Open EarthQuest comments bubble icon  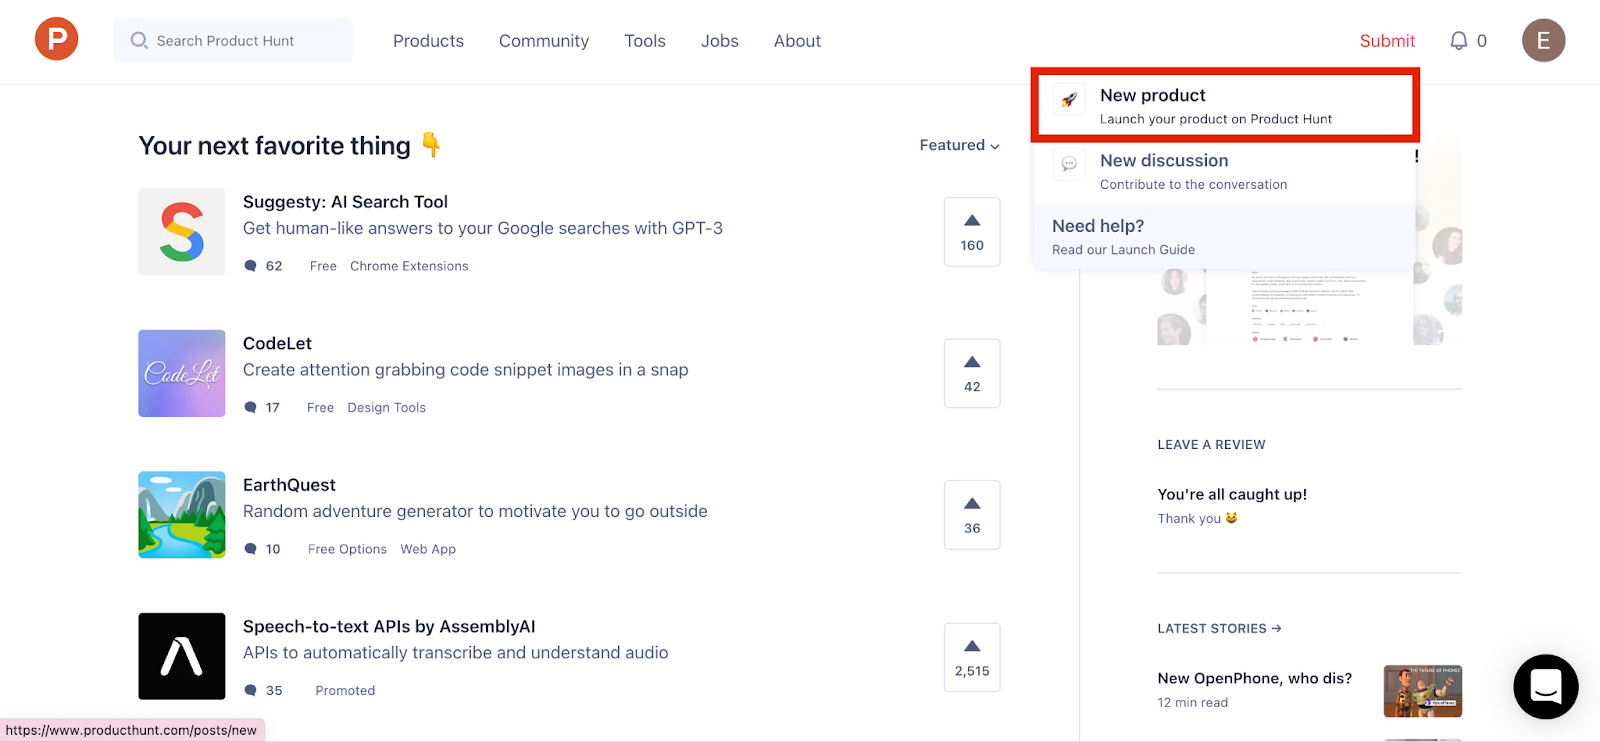point(250,549)
